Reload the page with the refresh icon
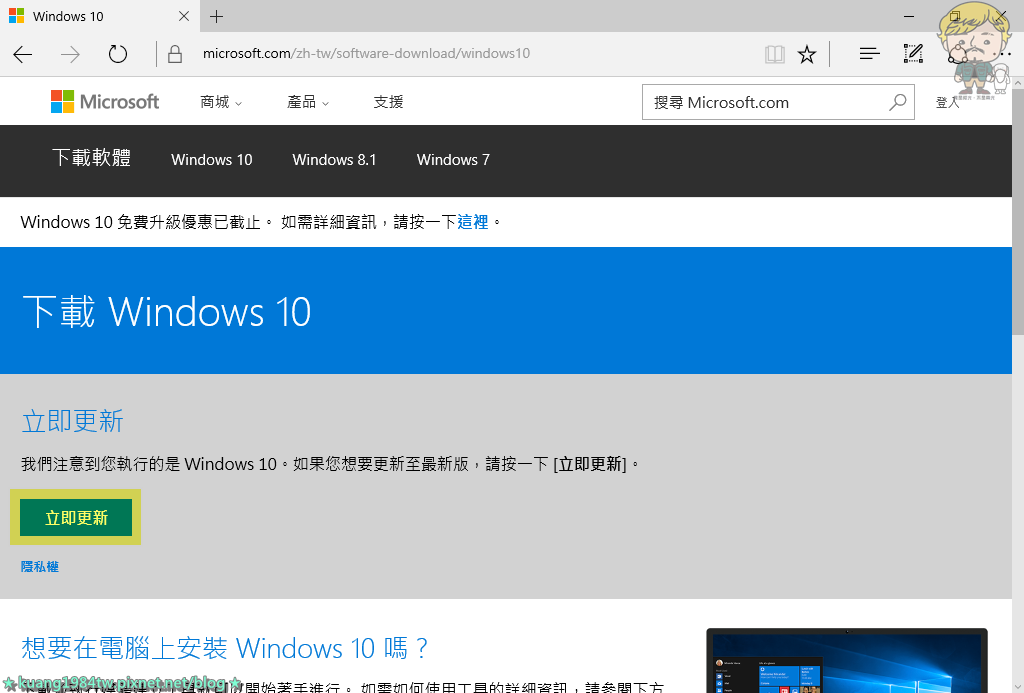 point(118,54)
